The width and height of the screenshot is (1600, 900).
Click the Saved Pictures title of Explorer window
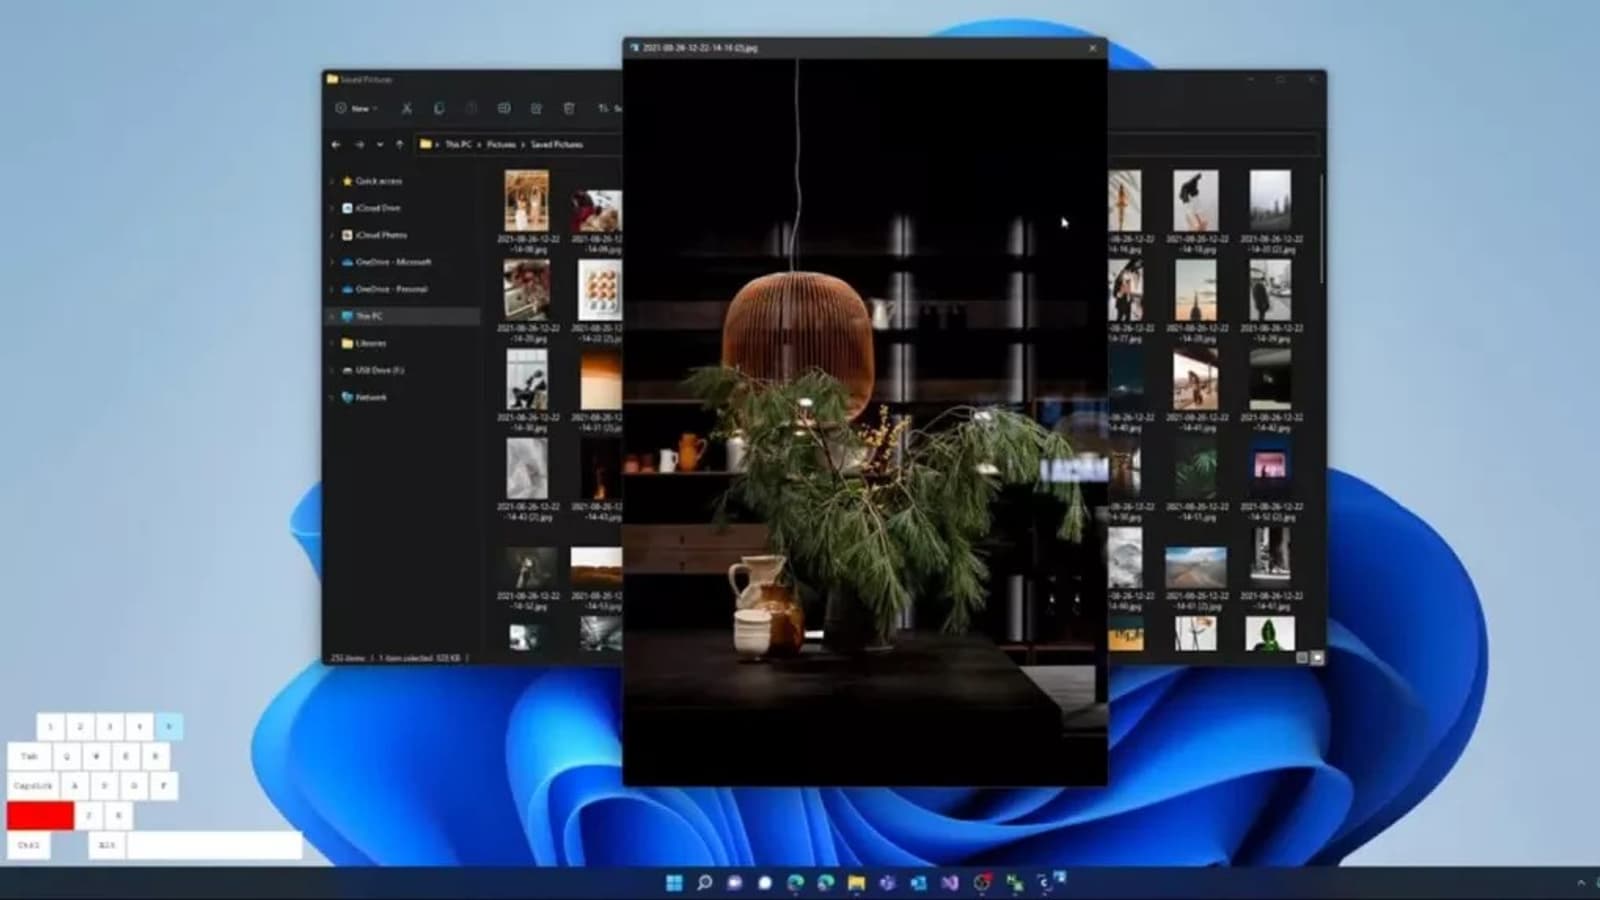(x=366, y=79)
